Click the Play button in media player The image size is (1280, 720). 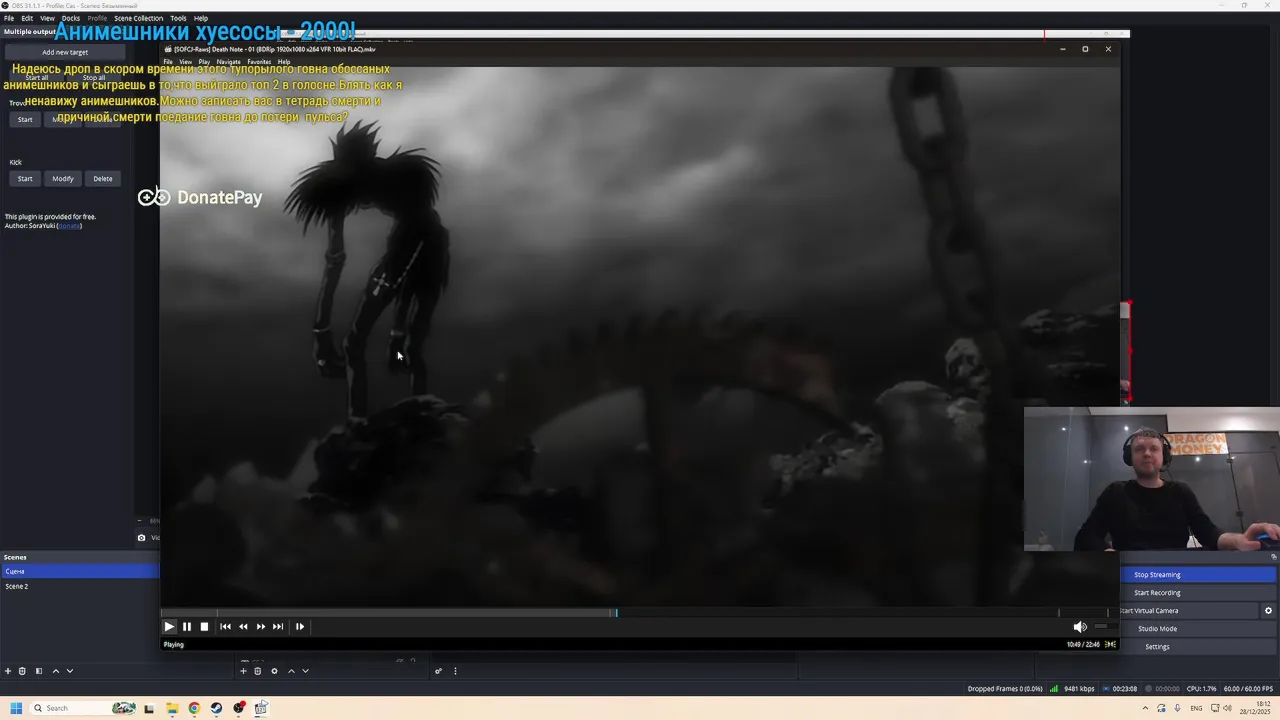169,626
